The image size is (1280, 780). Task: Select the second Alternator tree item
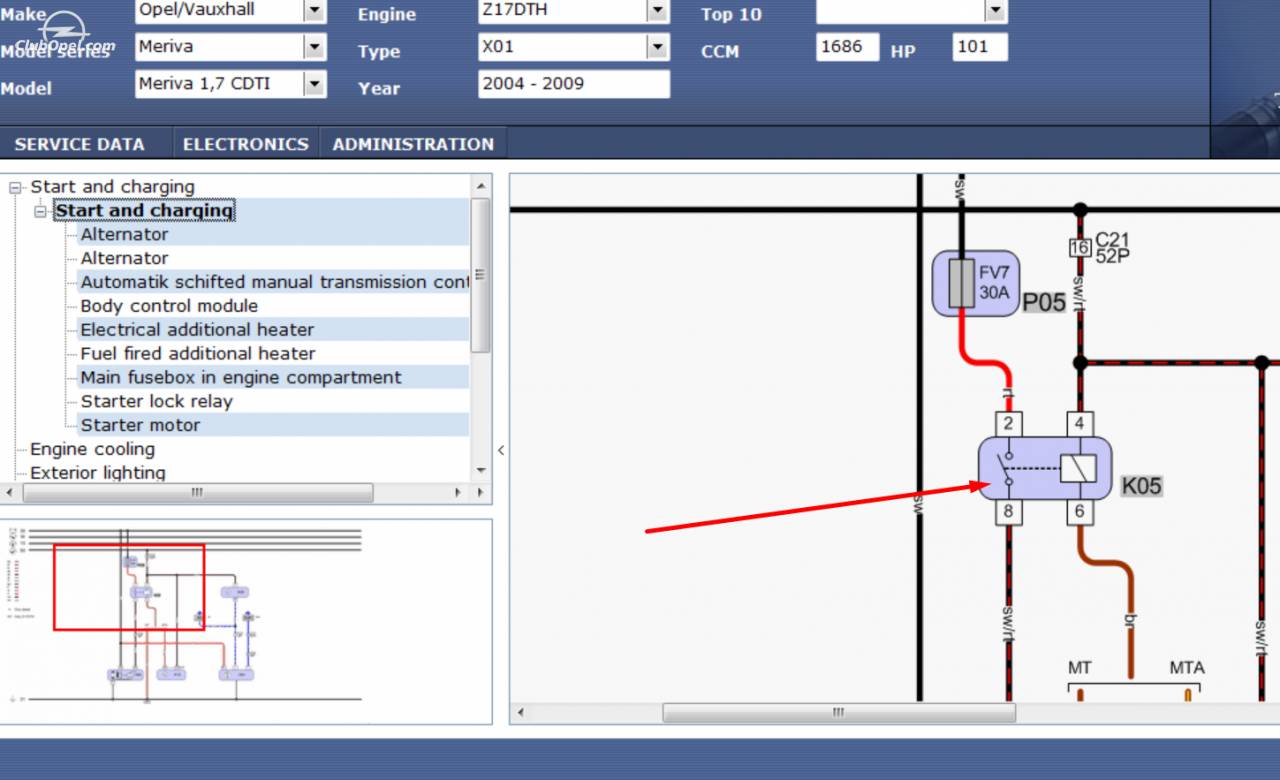click(124, 258)
